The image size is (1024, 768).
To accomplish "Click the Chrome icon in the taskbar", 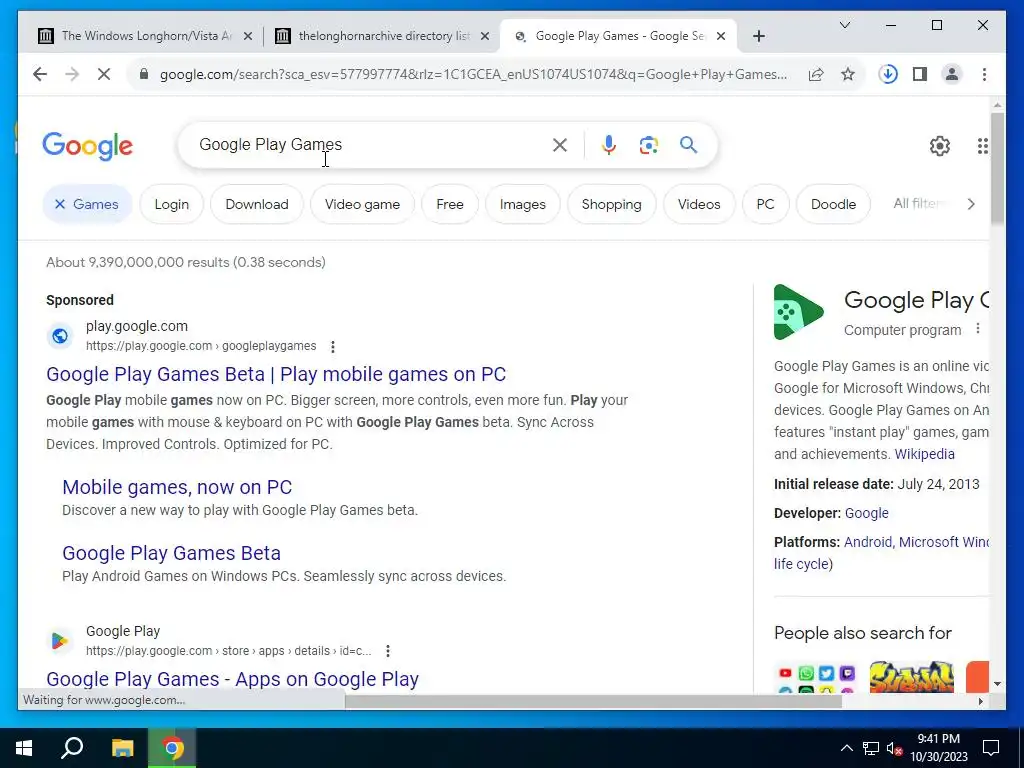I will pos(172,748).
